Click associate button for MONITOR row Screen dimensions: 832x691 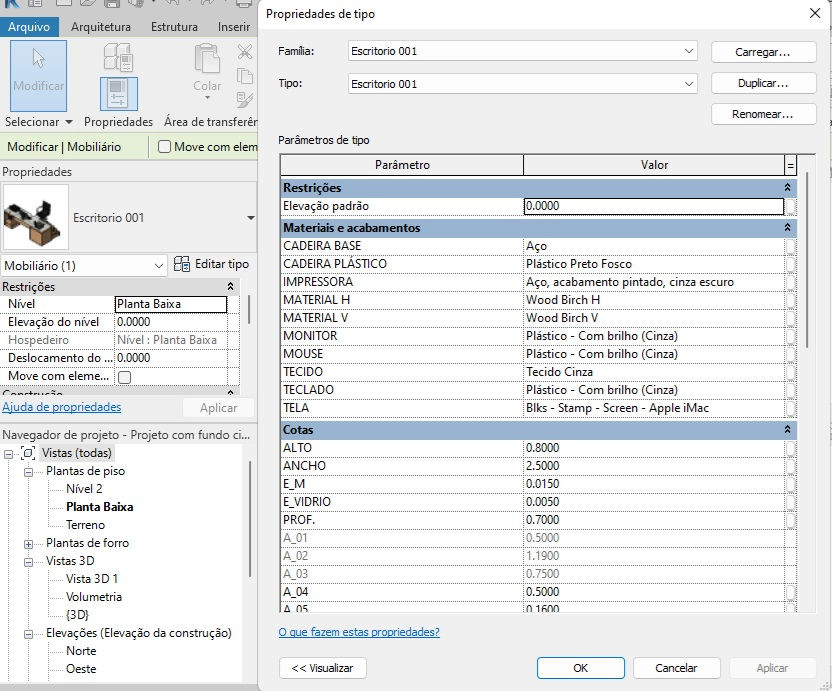point(791,336)
